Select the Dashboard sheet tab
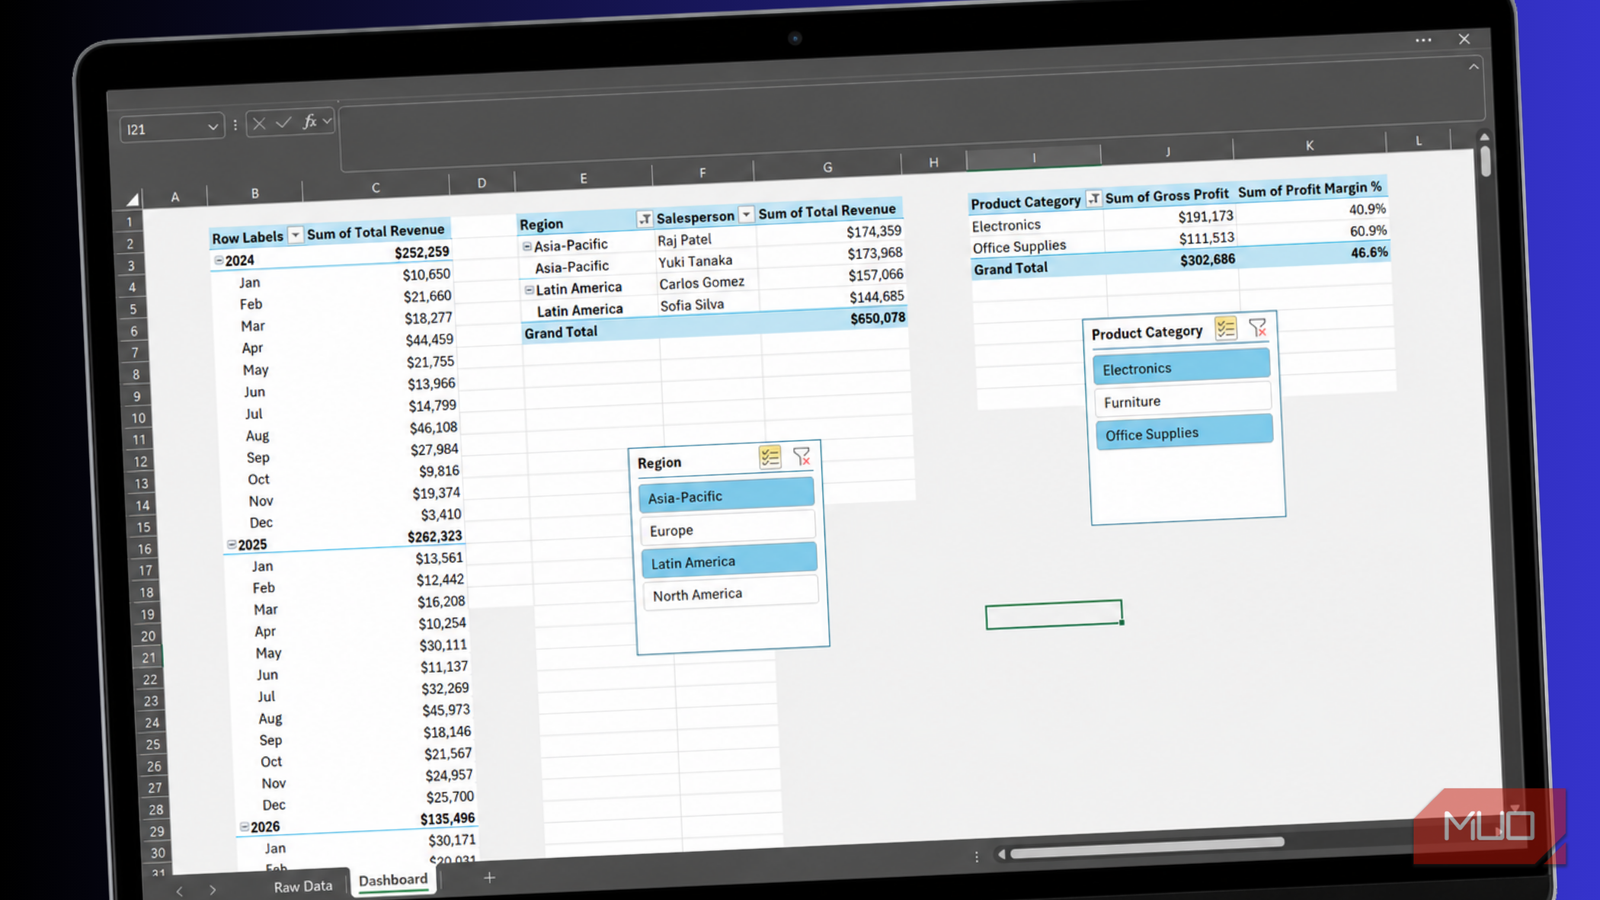 [393, 880]
